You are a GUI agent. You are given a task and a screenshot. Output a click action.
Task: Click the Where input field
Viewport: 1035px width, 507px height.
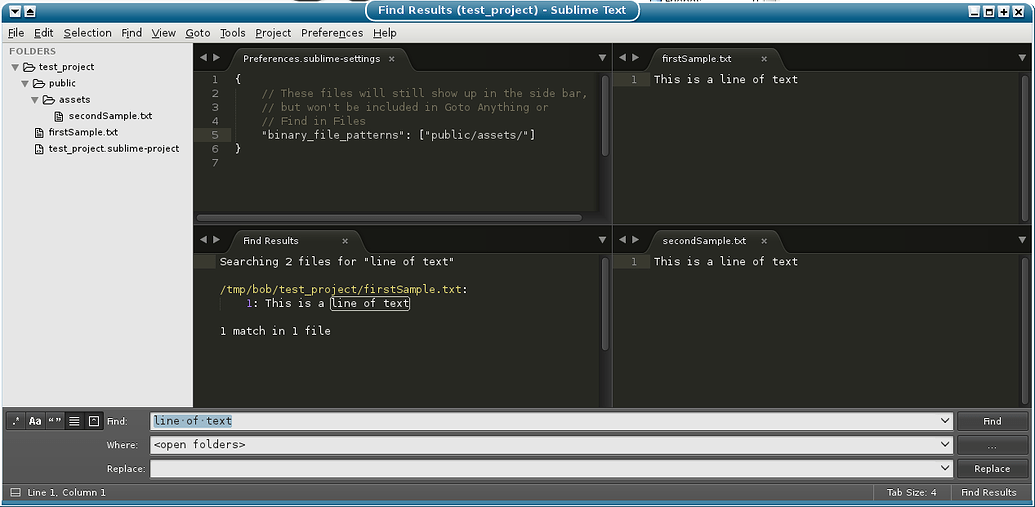(552, 445)
